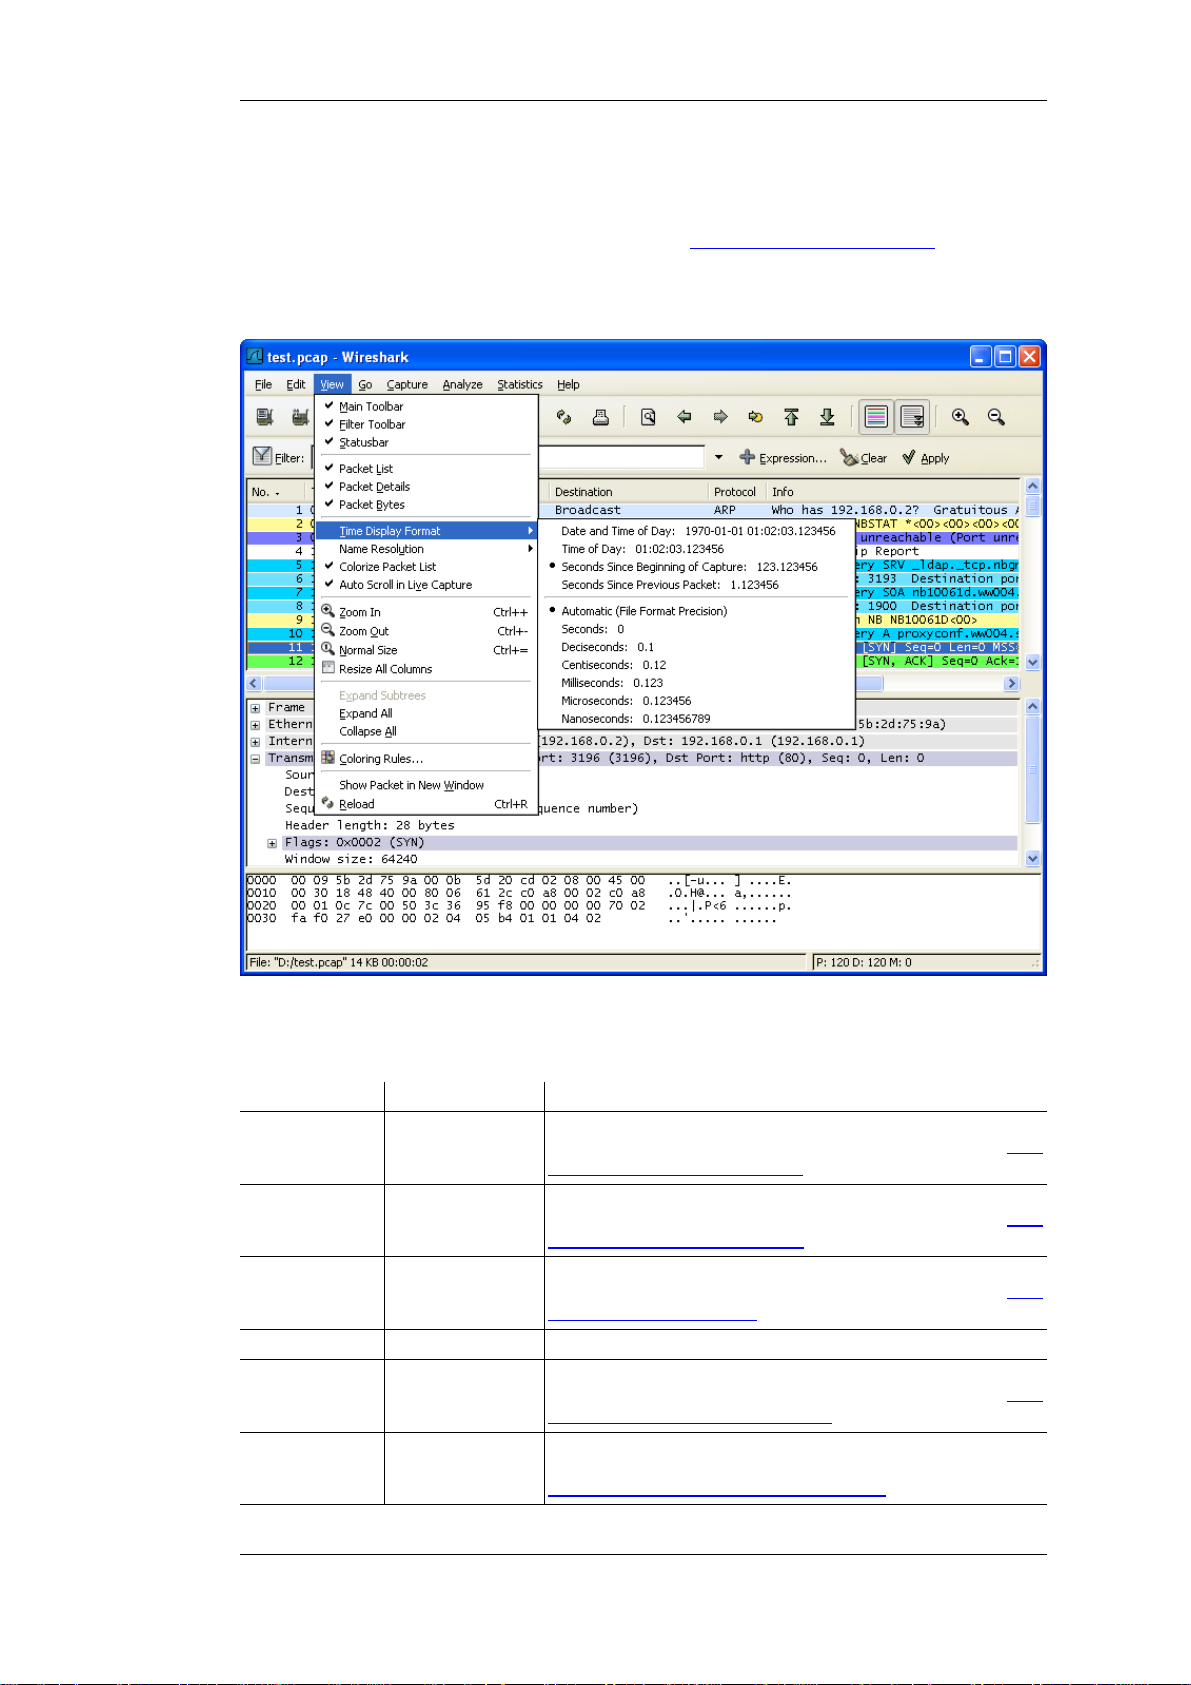
Task: Toggle Packet Details pane option
Action: pos(425,486)
